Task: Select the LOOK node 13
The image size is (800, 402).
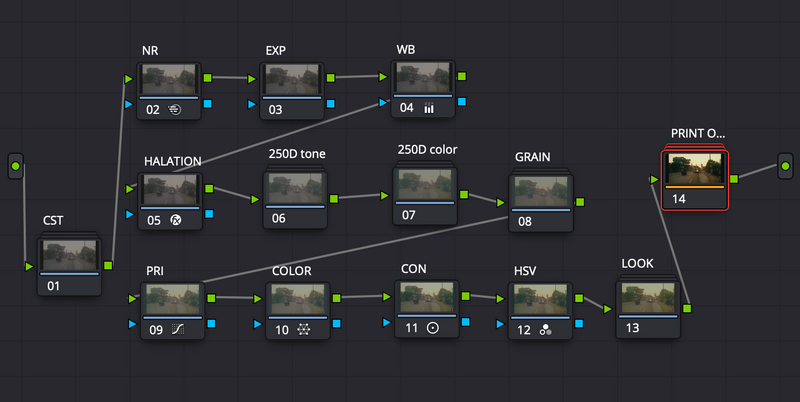Action: 648,309
